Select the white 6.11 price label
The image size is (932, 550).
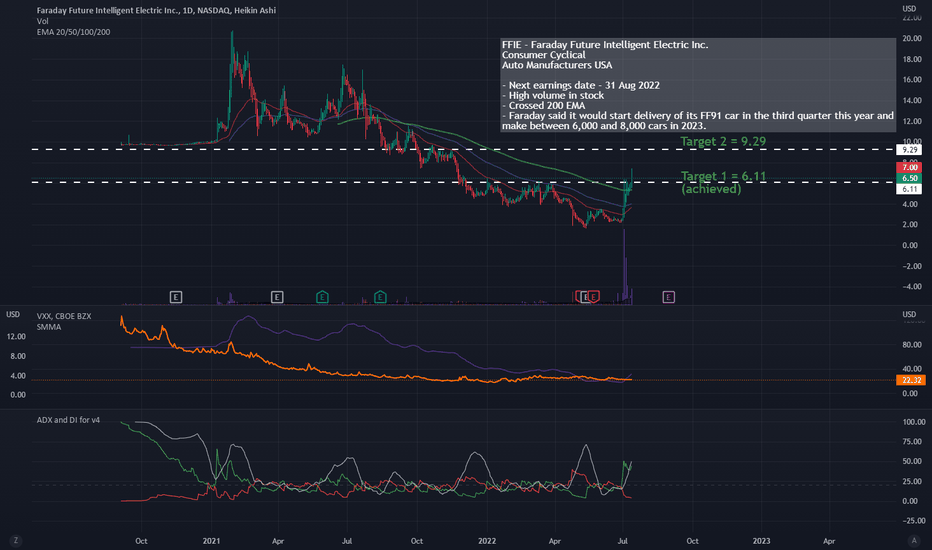coord(909,189)
